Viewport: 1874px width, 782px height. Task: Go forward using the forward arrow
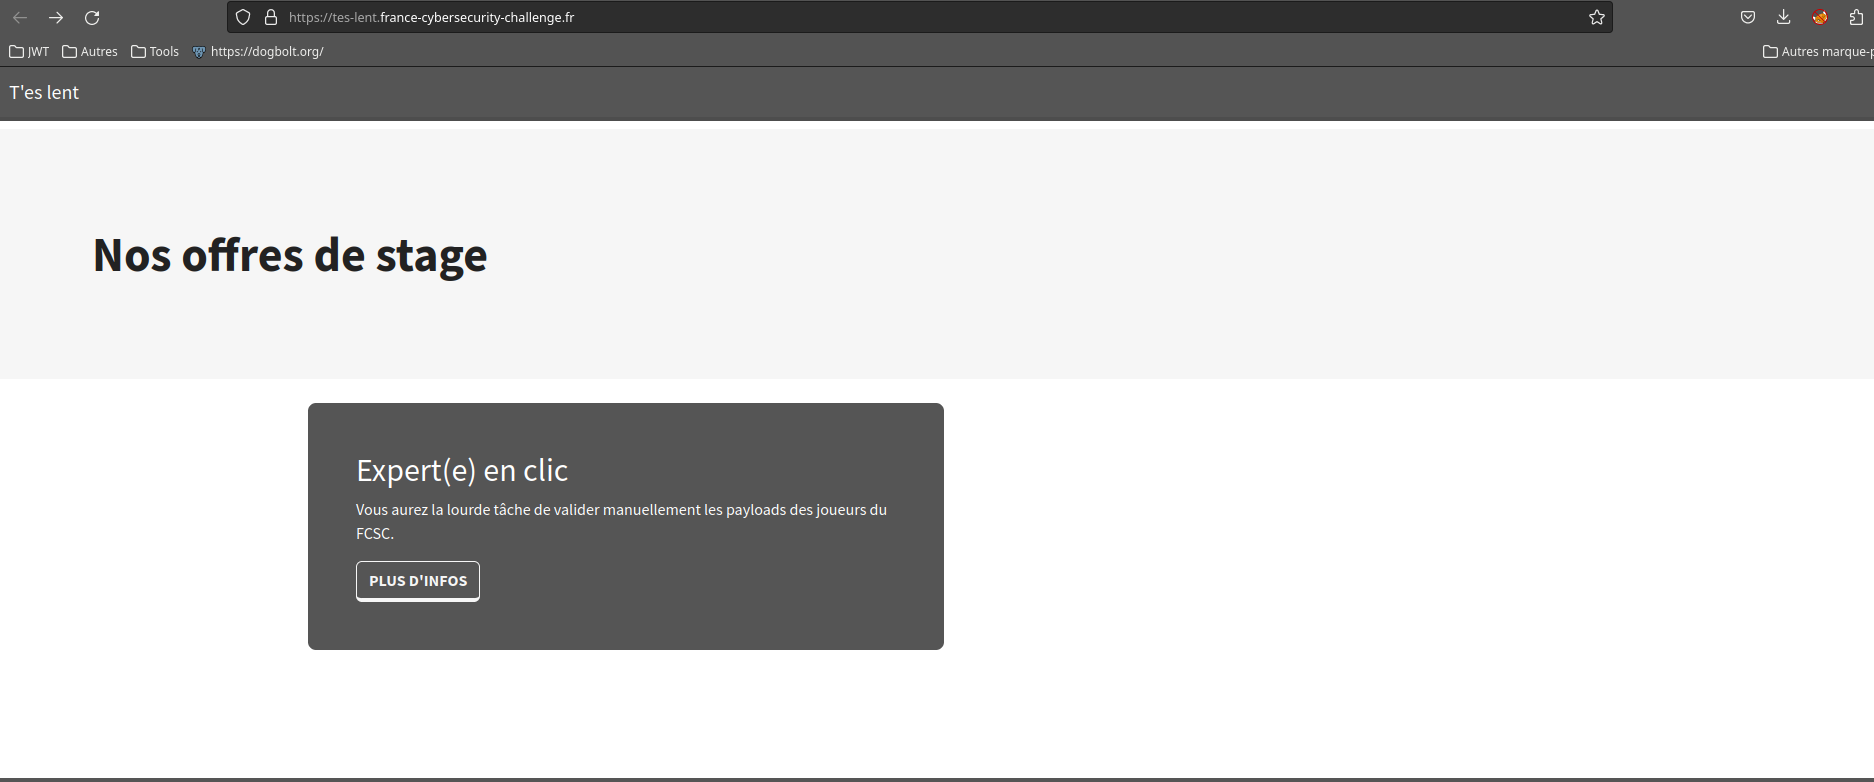[56, 17]
